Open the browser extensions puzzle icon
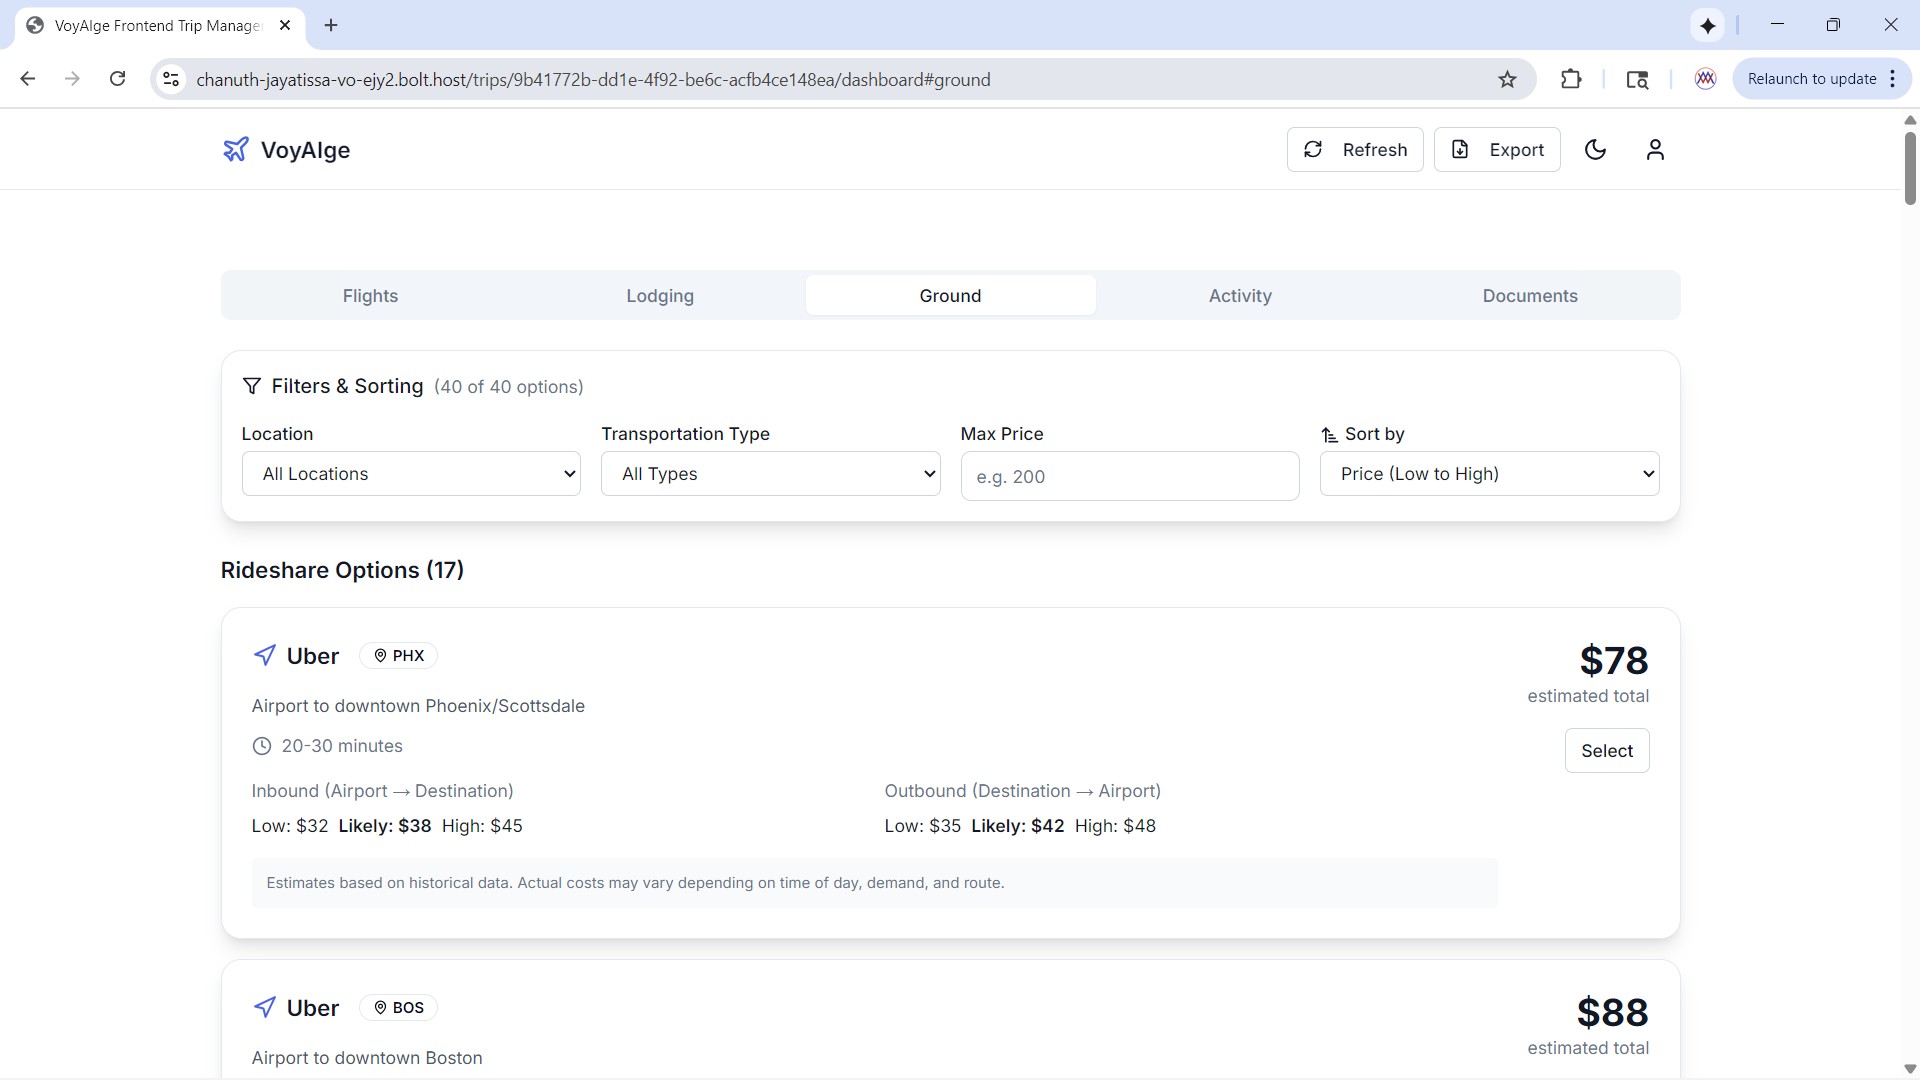 click(1571, 80)
